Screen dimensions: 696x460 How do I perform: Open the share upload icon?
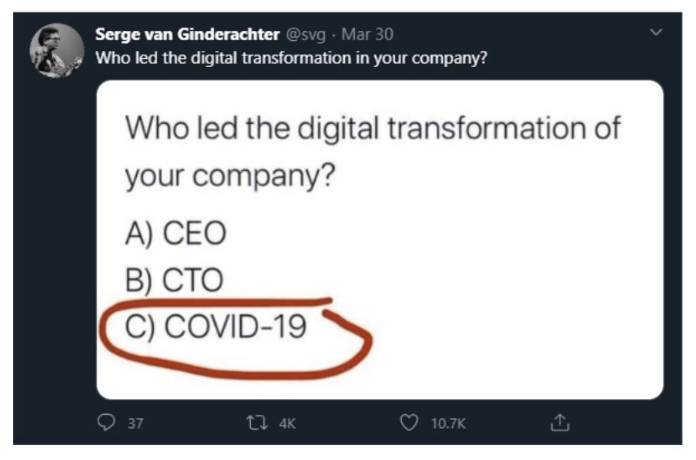point(560,422)
